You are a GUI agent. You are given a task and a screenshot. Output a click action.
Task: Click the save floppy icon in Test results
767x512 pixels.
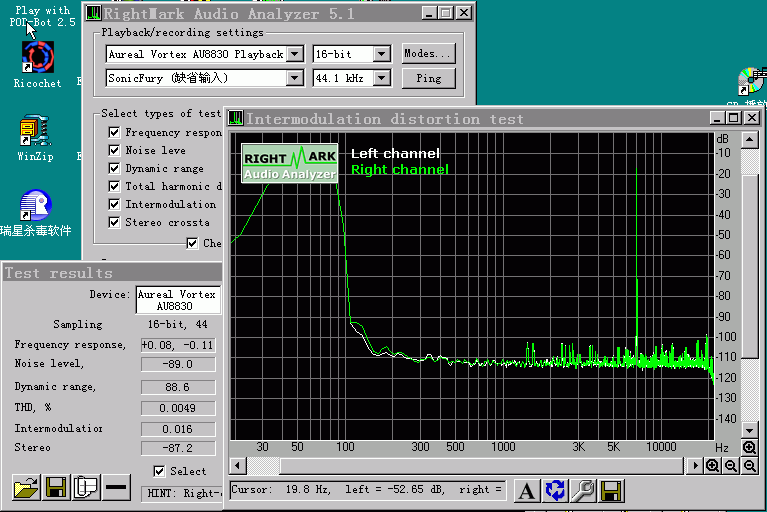coord(56,487)
